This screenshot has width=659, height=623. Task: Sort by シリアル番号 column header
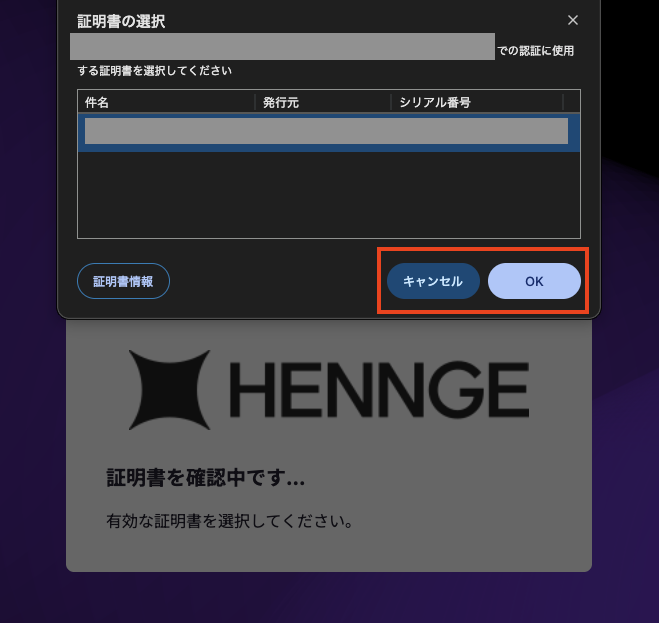pyautogui.click(x=477, y=102)
